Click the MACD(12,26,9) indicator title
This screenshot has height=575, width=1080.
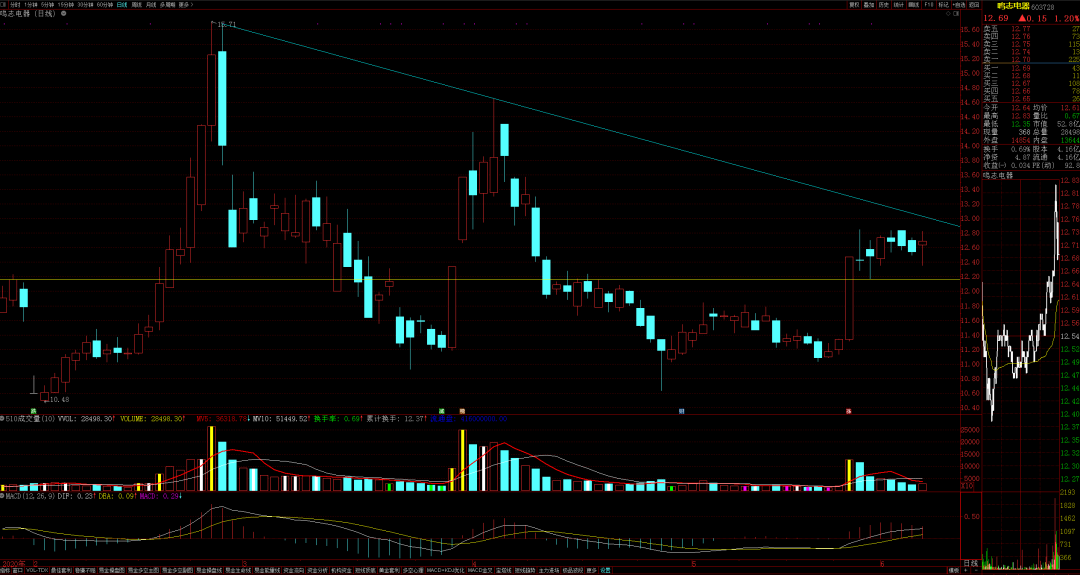[x=29, y=496]
